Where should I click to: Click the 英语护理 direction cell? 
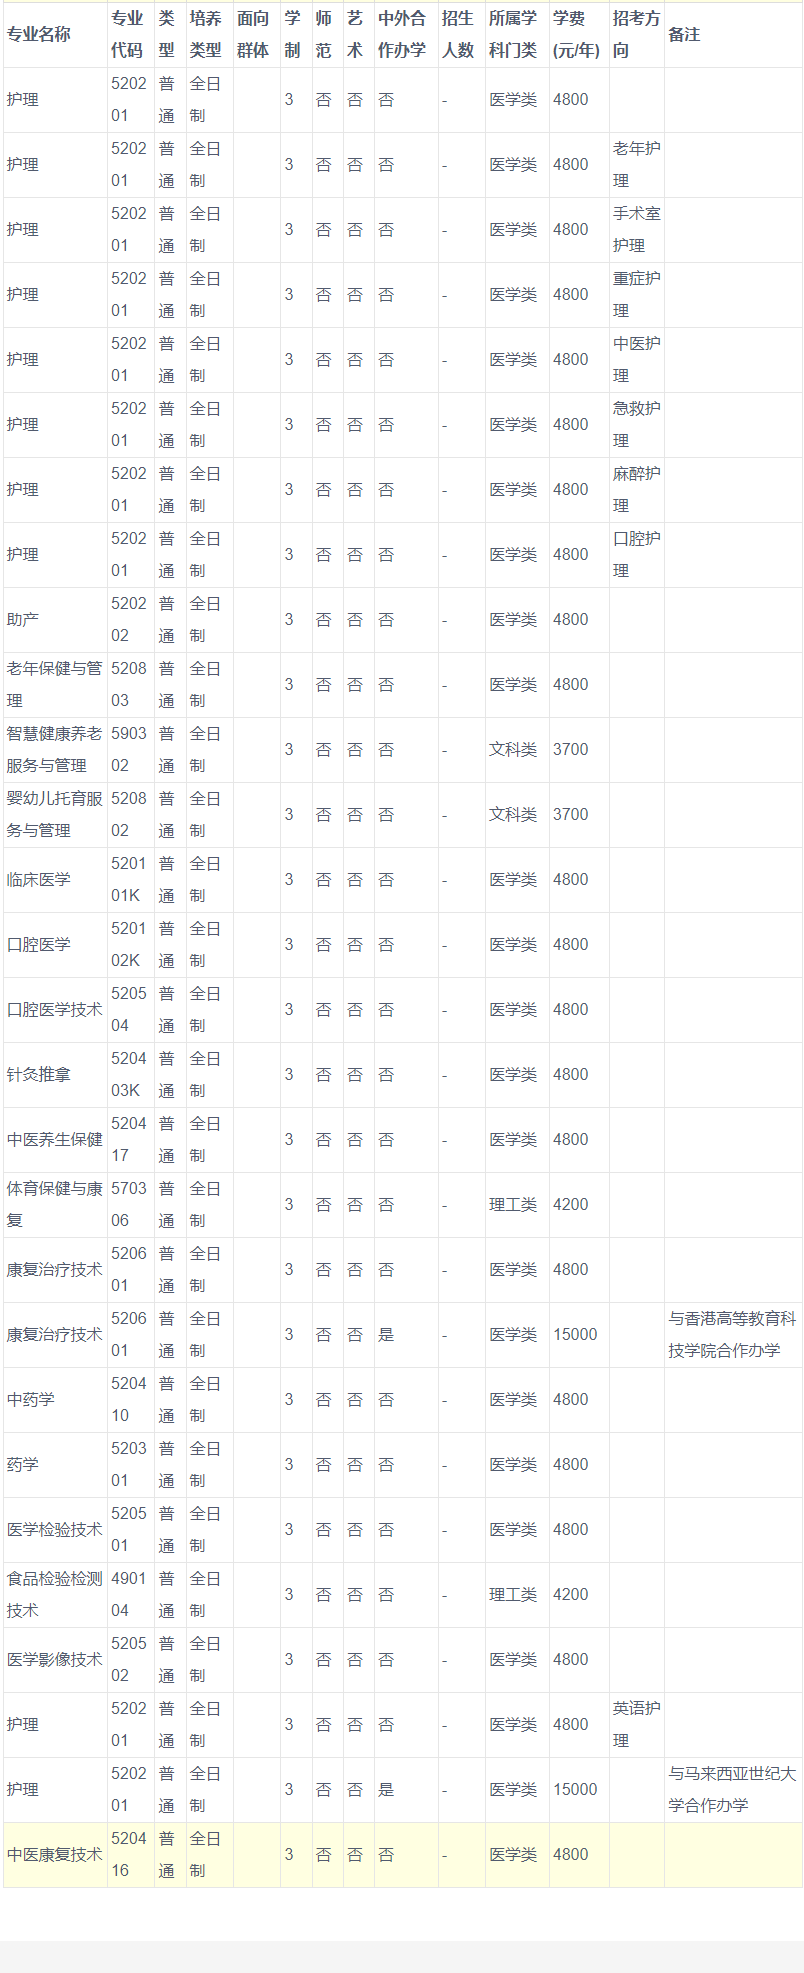tap(636, 1725)
